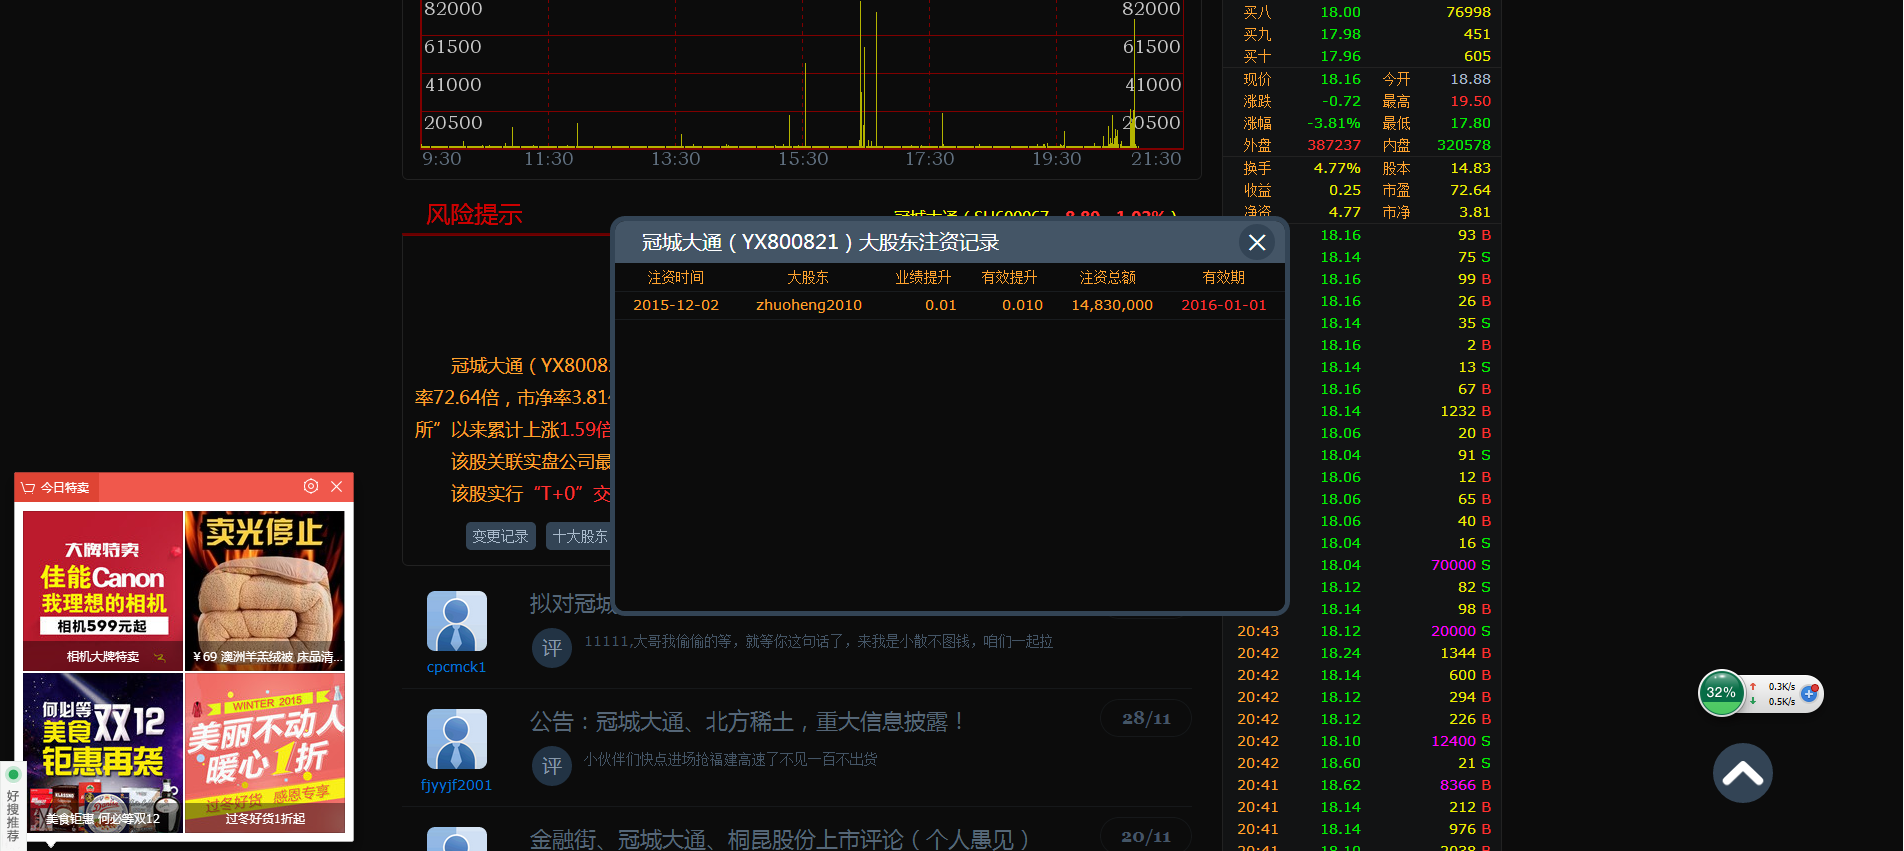The image size is (1904, 851).
Task: Click fjyyjf2001 user avatar
Action: pyautogui.click(x=456, y=739)
